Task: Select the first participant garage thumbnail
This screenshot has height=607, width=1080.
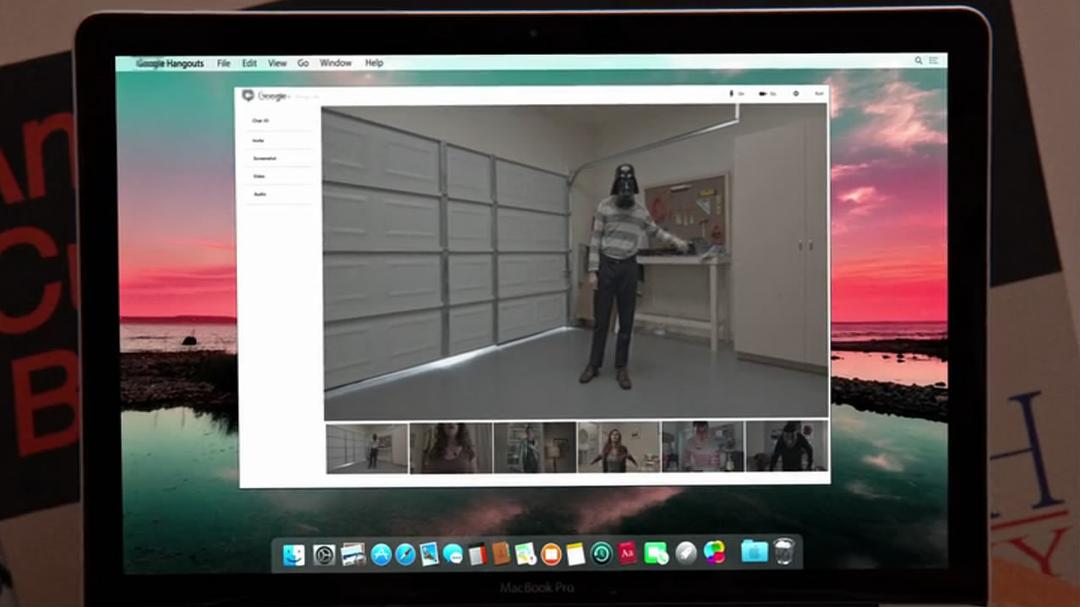Action: pos(367,447)
